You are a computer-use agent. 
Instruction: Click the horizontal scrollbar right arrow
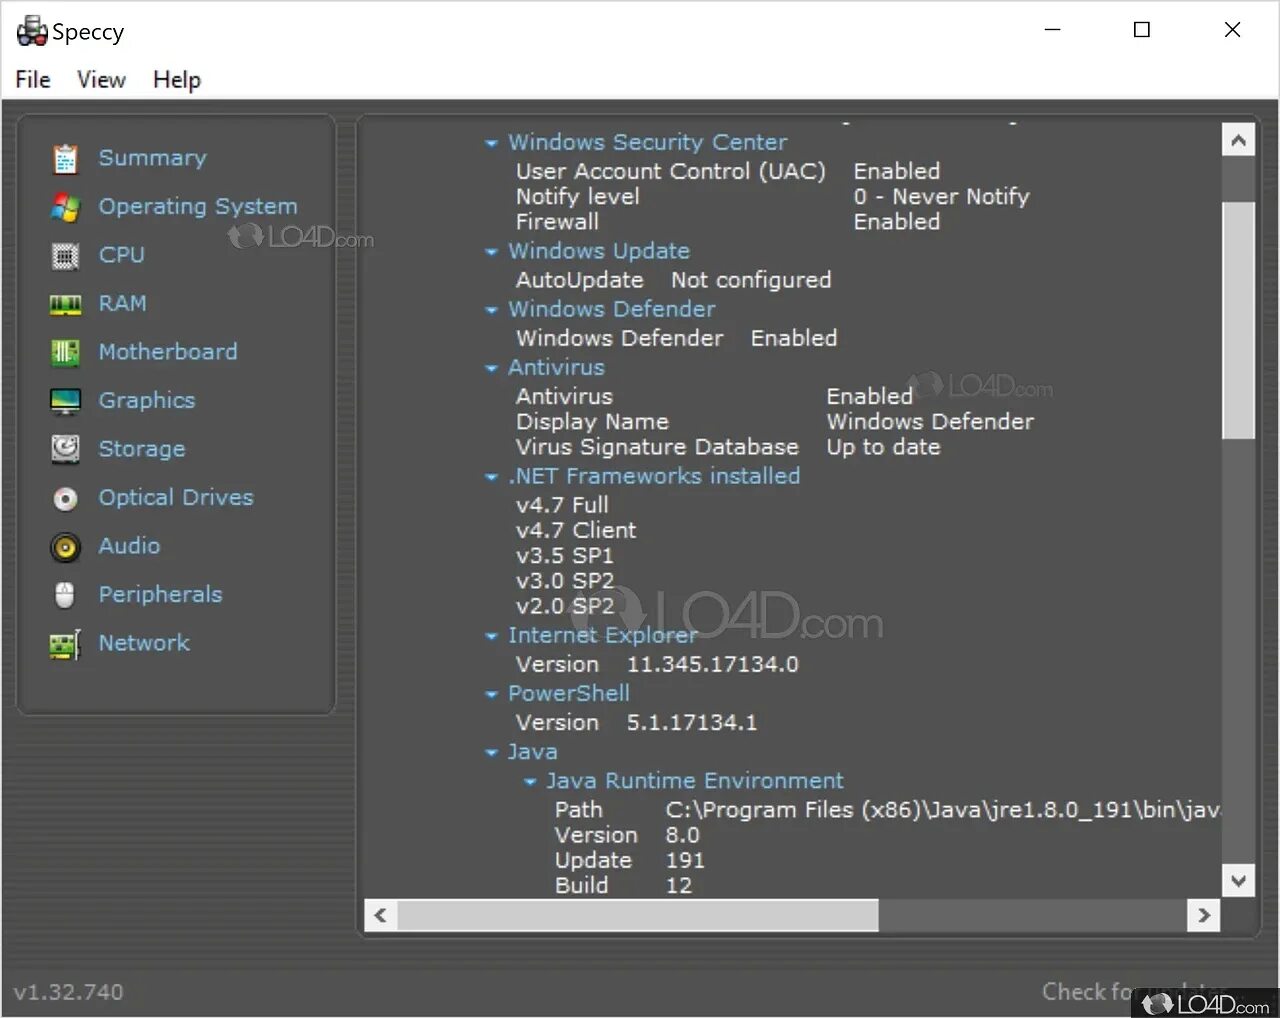pos(1203,915)
